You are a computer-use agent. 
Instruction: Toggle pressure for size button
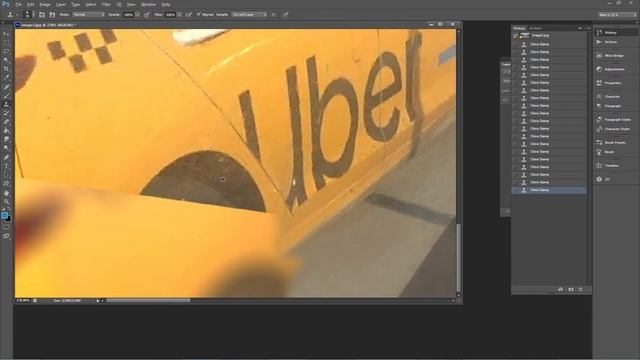286,15
